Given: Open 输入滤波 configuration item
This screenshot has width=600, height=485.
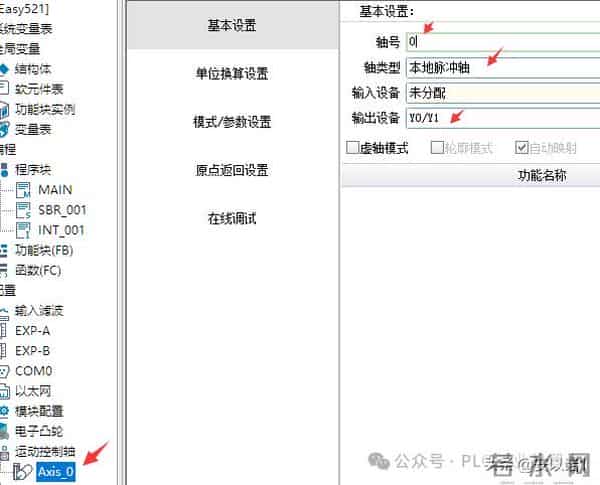Looking at the screenshot, I should pos(39,310).
